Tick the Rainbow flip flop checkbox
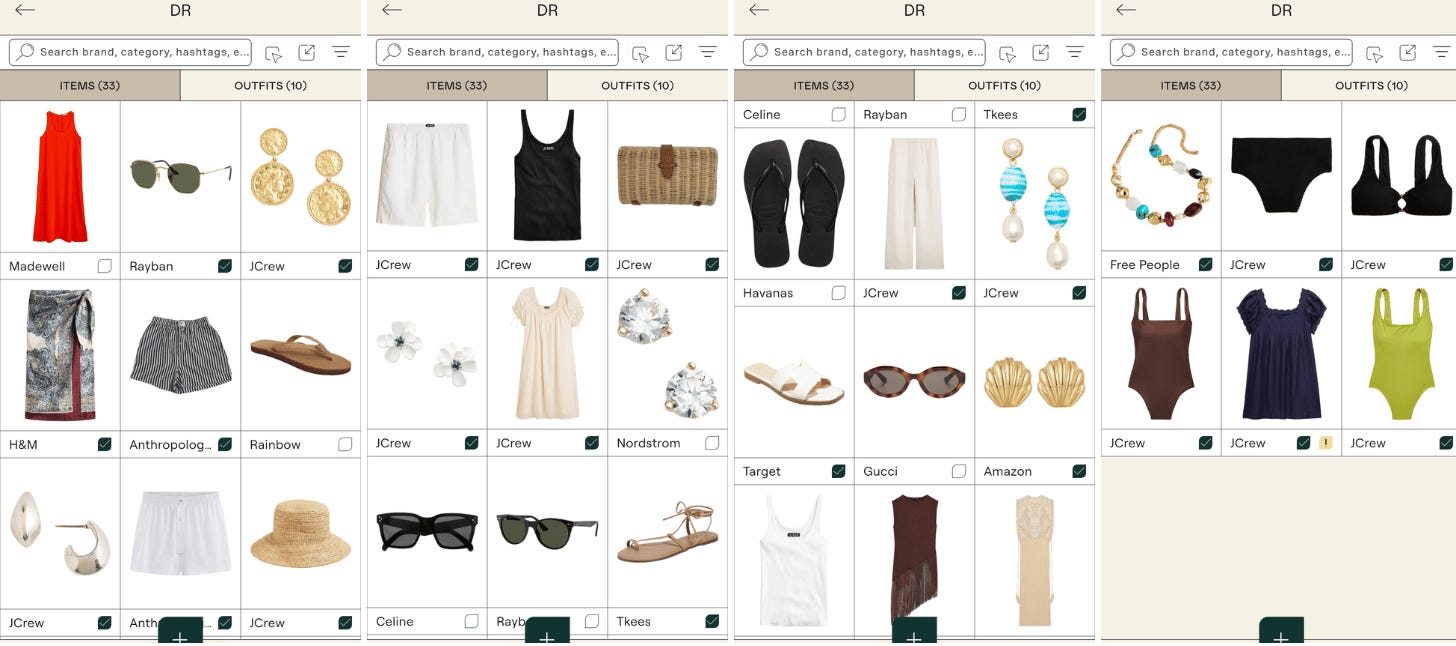The width and height of the screenshot is (1456, 646). point(345,444)
